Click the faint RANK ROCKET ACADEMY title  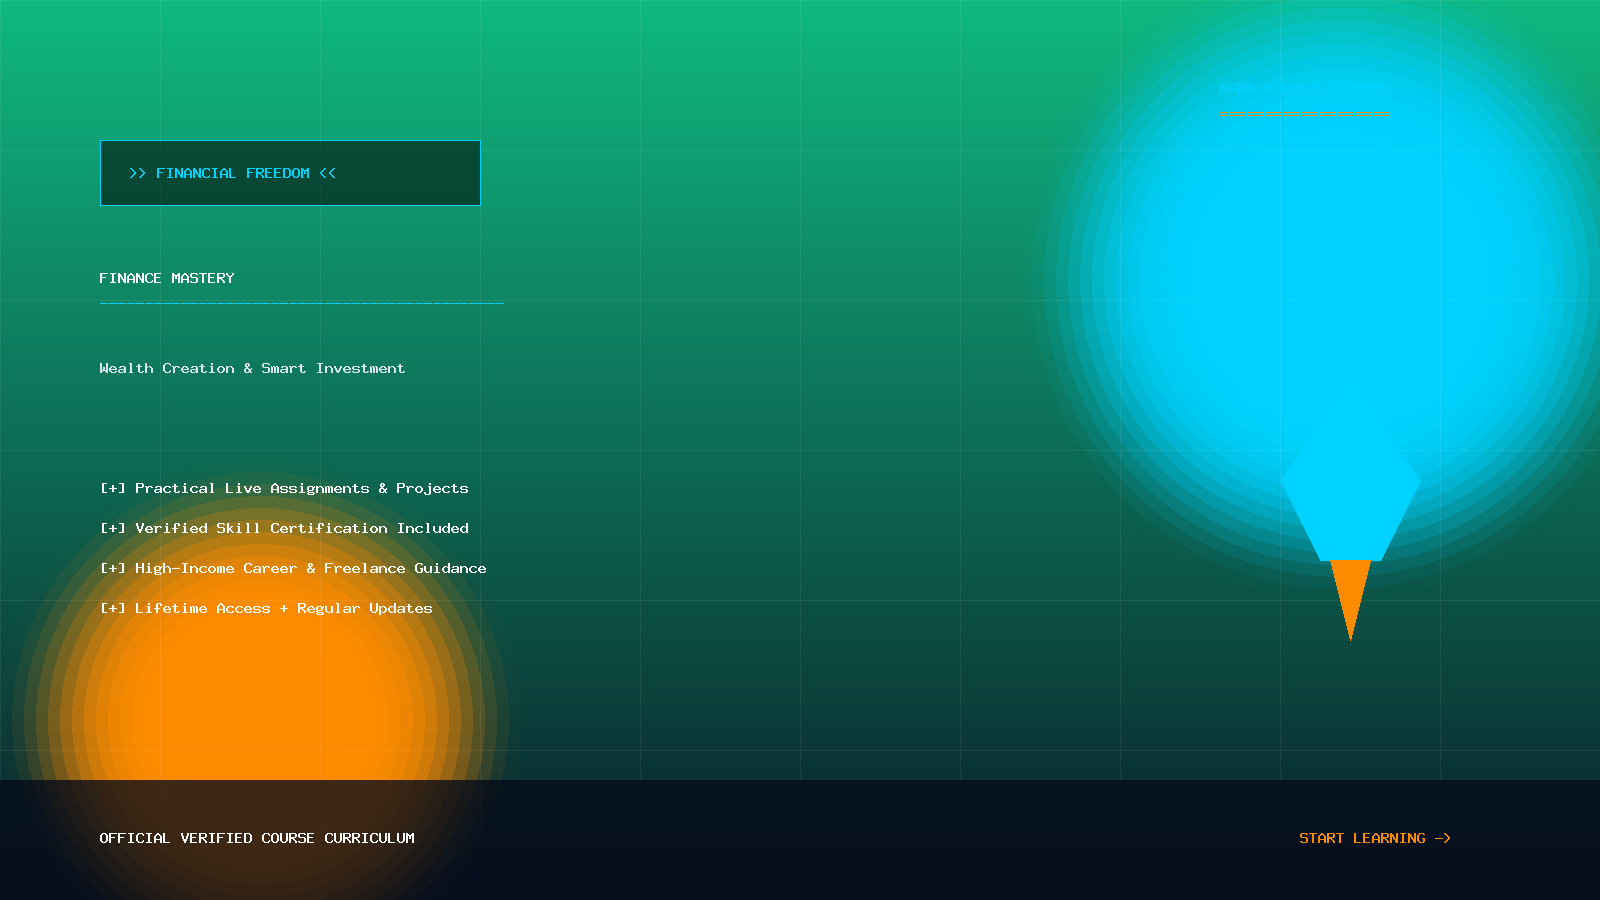pos(1304,88)
